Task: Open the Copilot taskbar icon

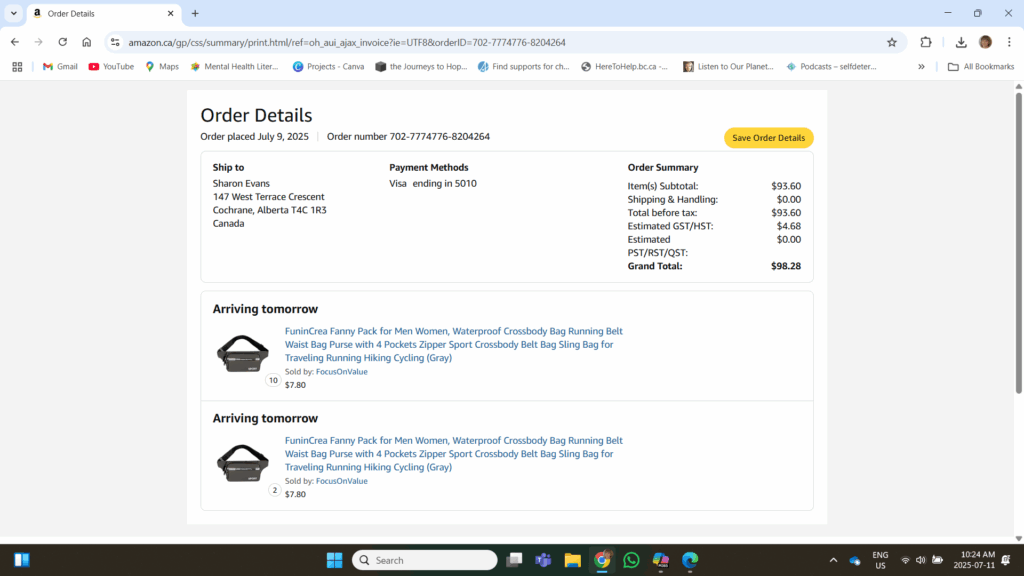Action: coord(660,560)
